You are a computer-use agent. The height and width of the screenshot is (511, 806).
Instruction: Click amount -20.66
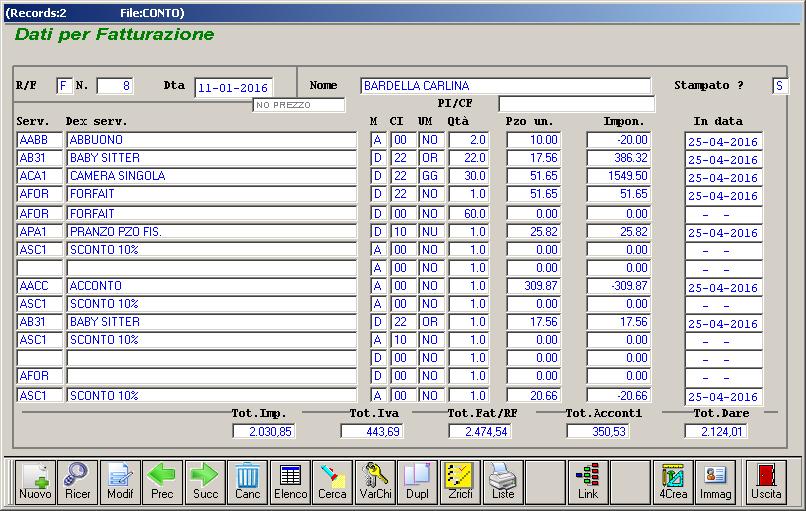pos(619,396)
